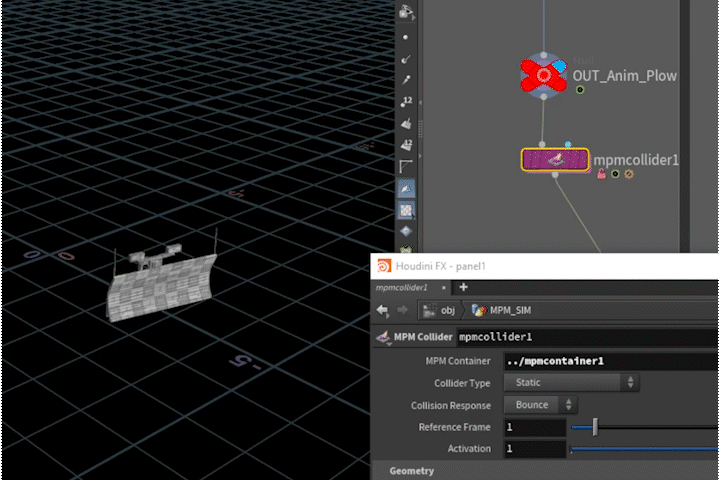Expand the Geometry section header
The width and height of the screenshot is (720, 480).
pos(545,471)
